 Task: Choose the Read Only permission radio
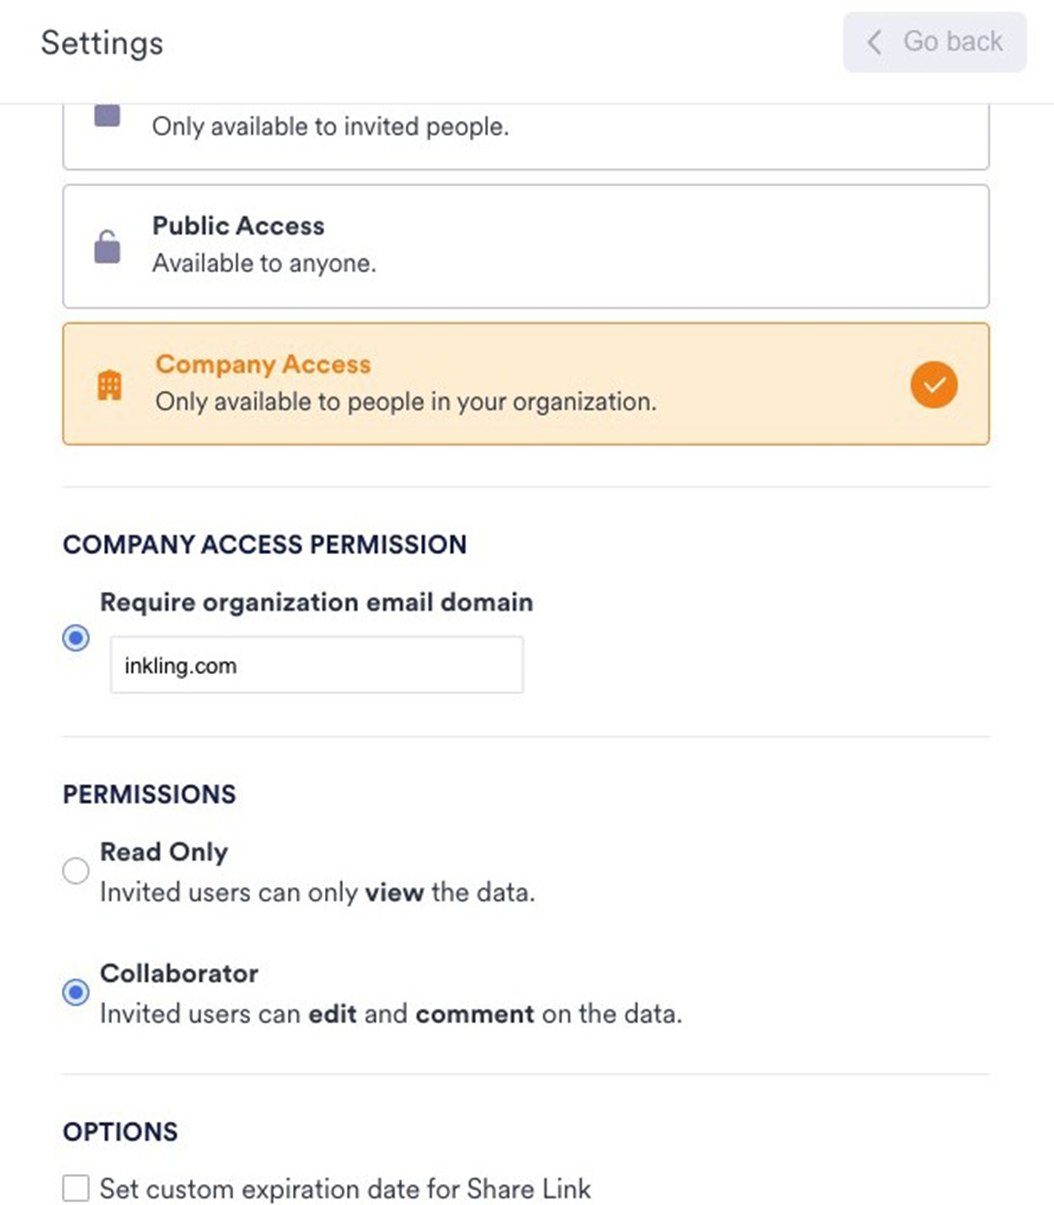[76, 871]
